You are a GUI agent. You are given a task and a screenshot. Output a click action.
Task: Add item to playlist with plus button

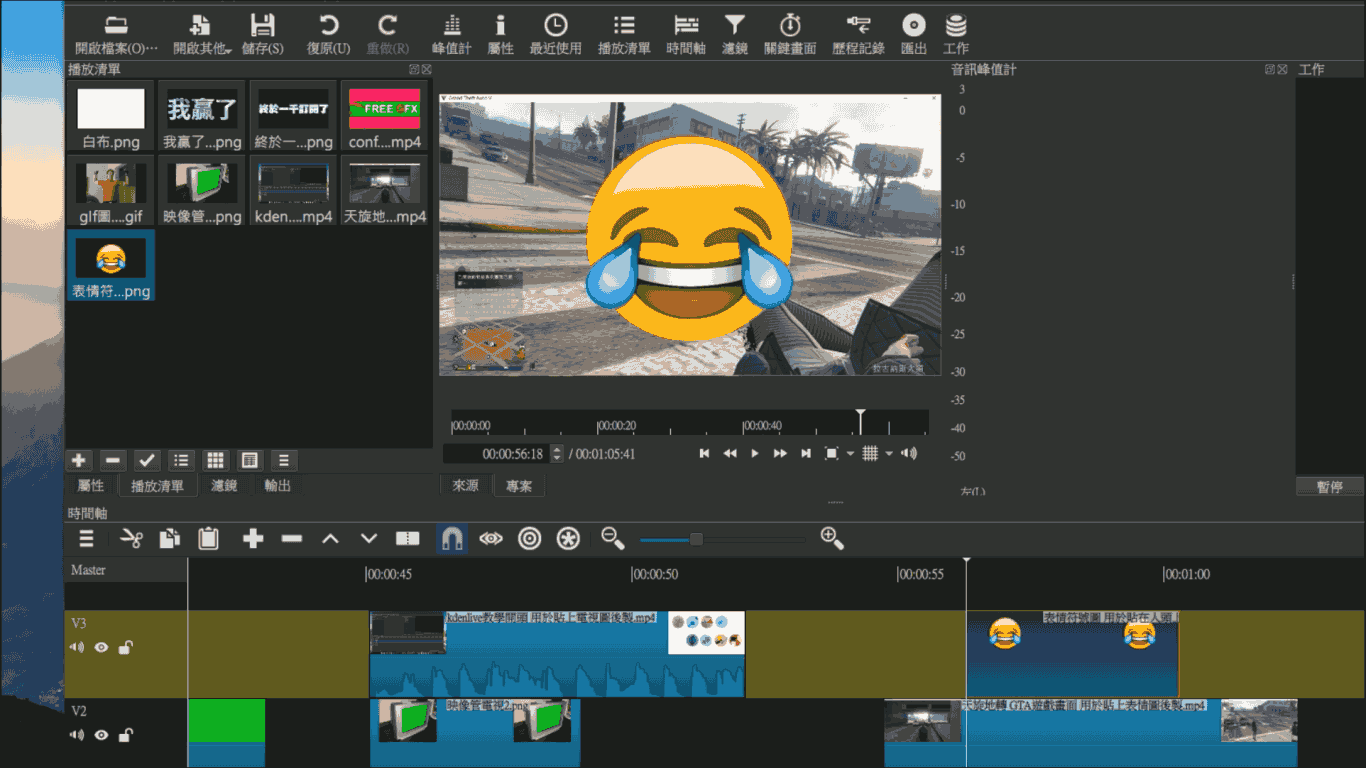tap(79, 460)
